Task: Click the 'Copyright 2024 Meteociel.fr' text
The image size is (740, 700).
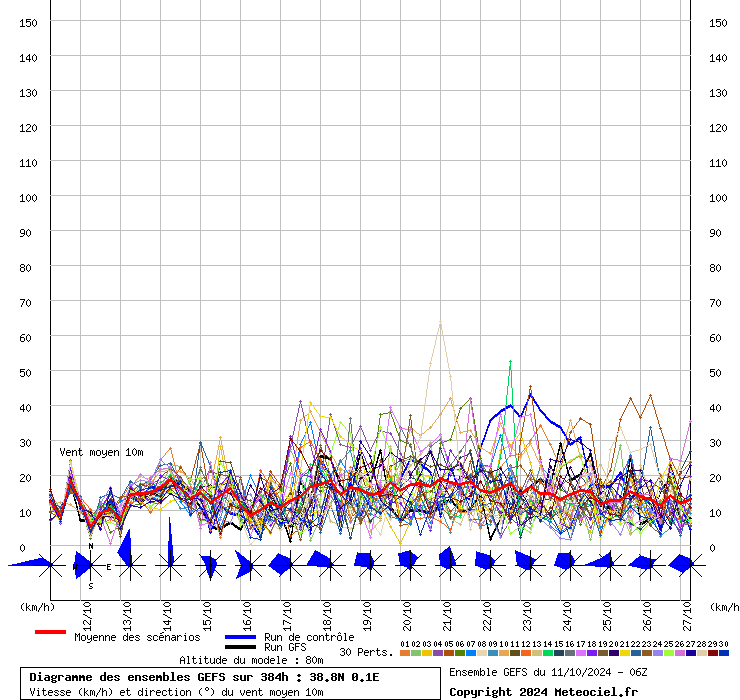Action: point(542,691)
